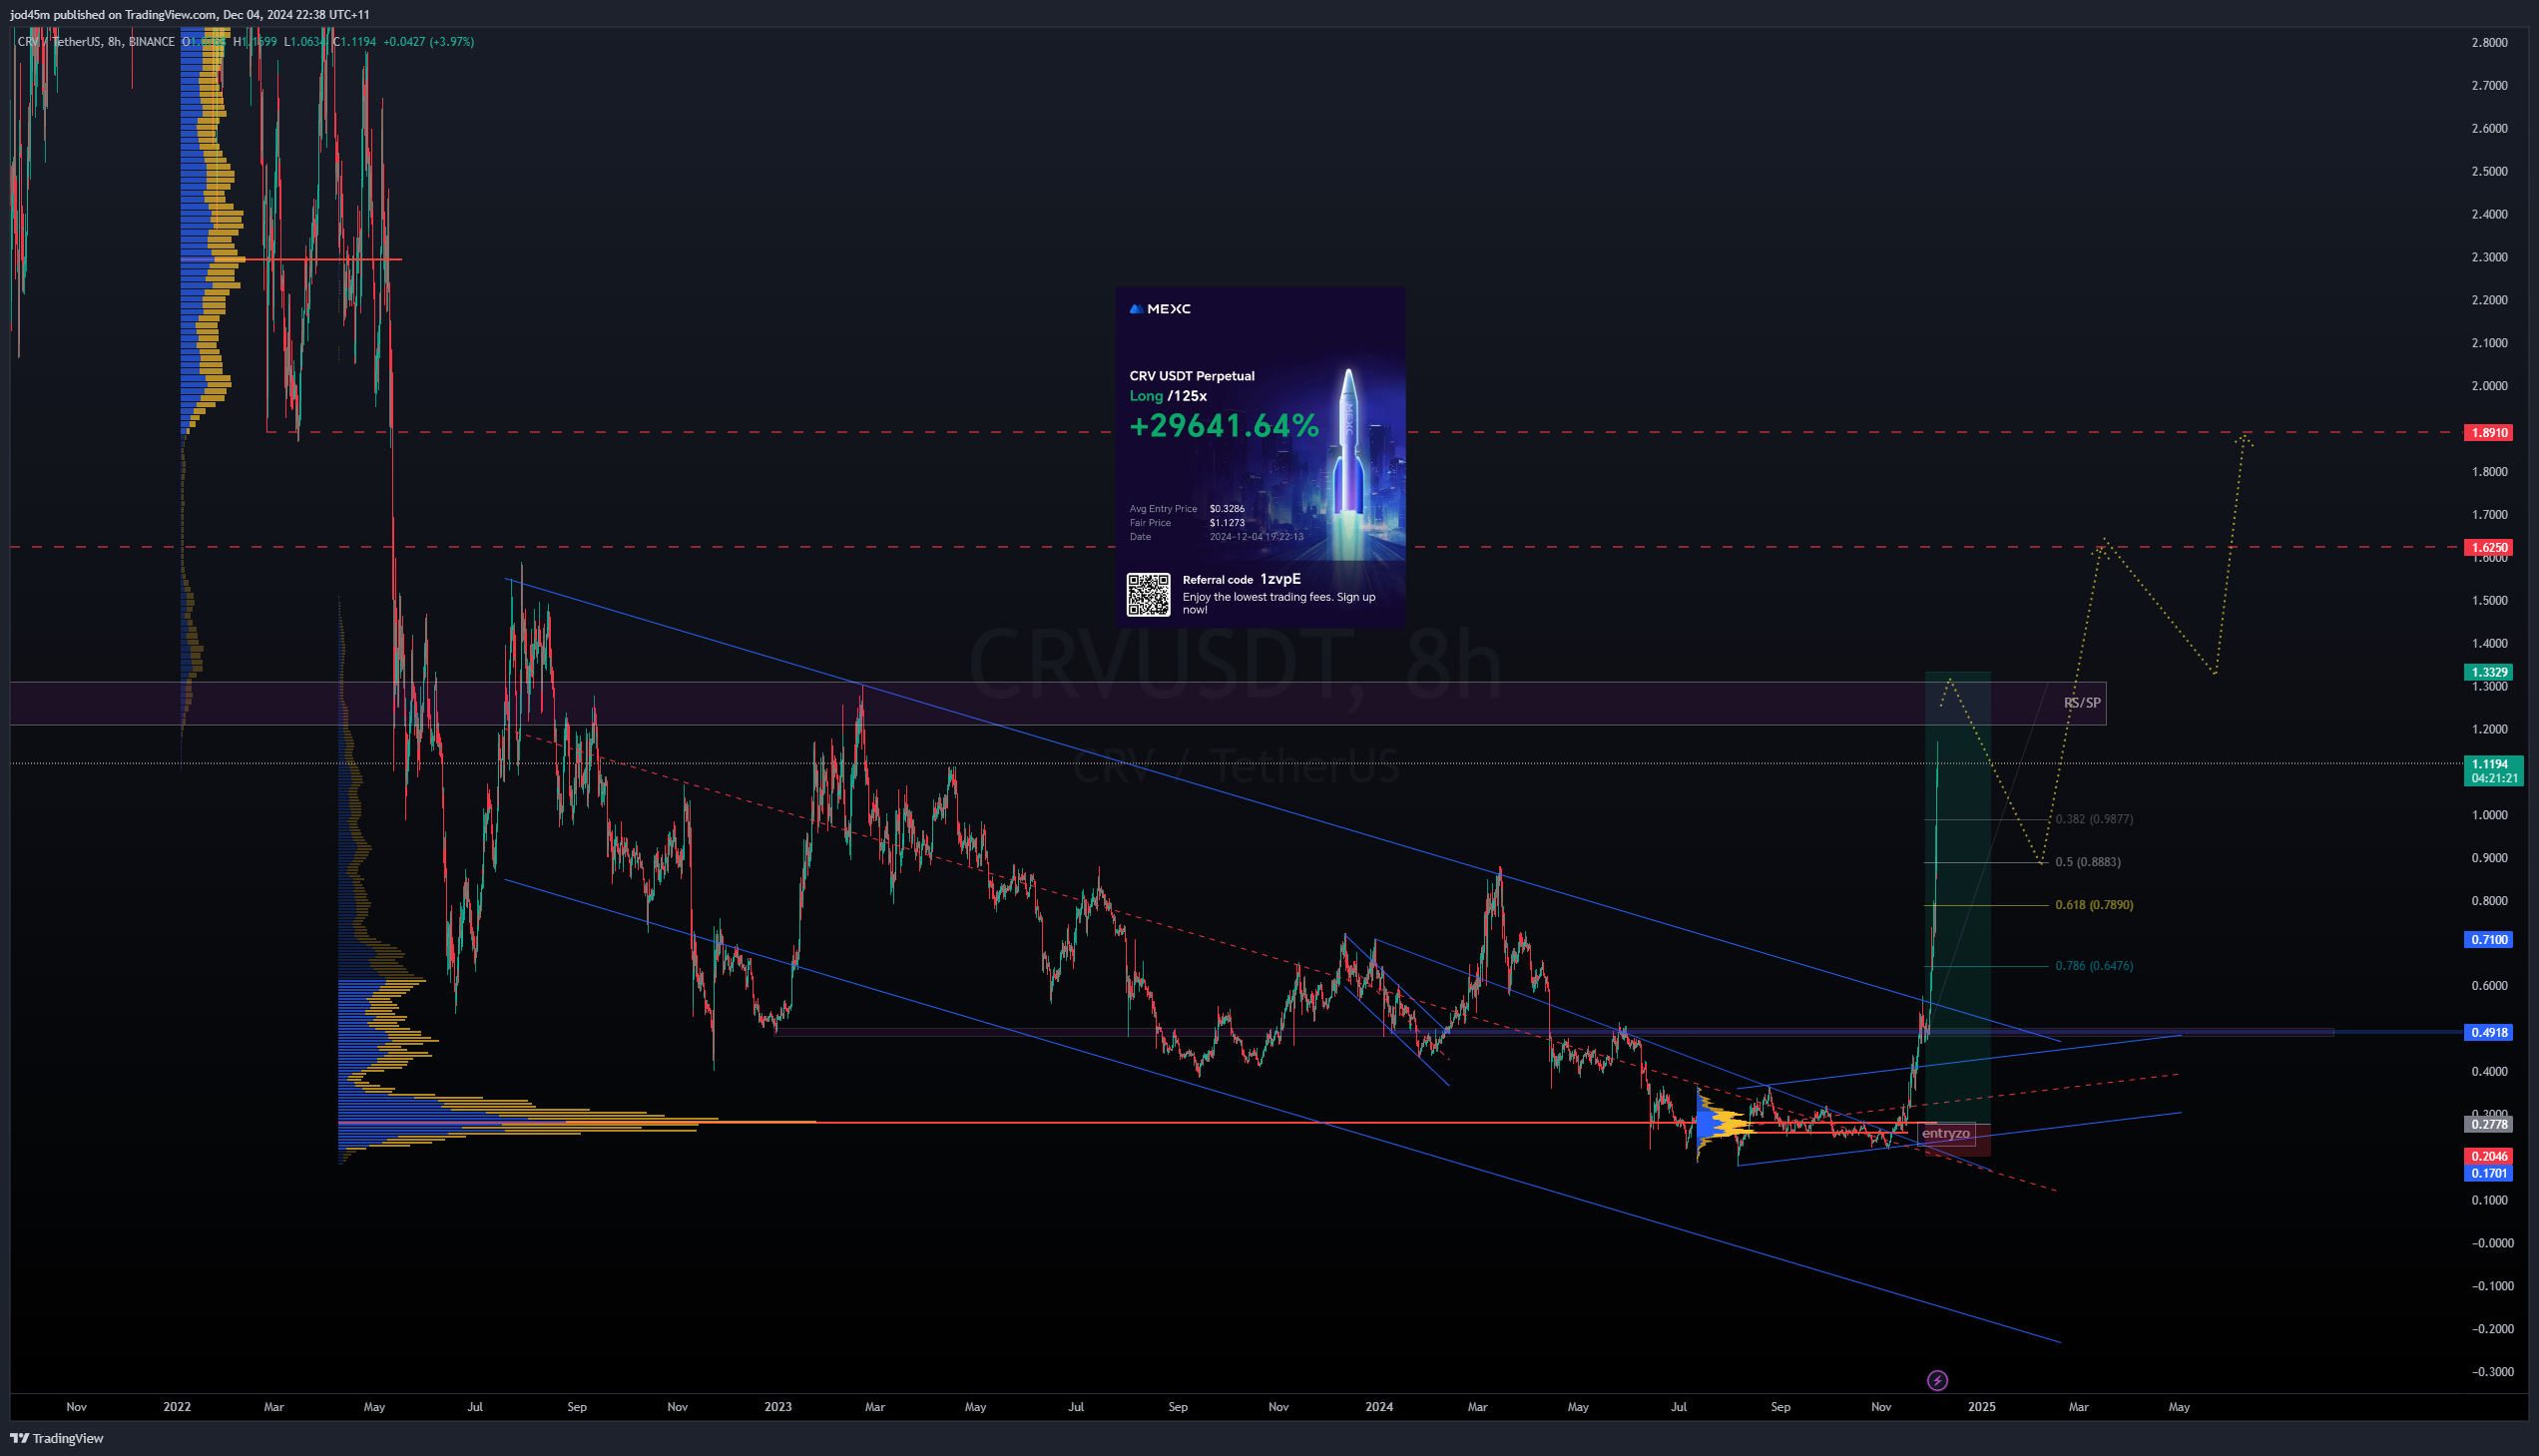This screenshot has height=1456, width=2539.
Task: Click the current price label 1.1194
Action: pyautogui.click(x=2493, y=771)
